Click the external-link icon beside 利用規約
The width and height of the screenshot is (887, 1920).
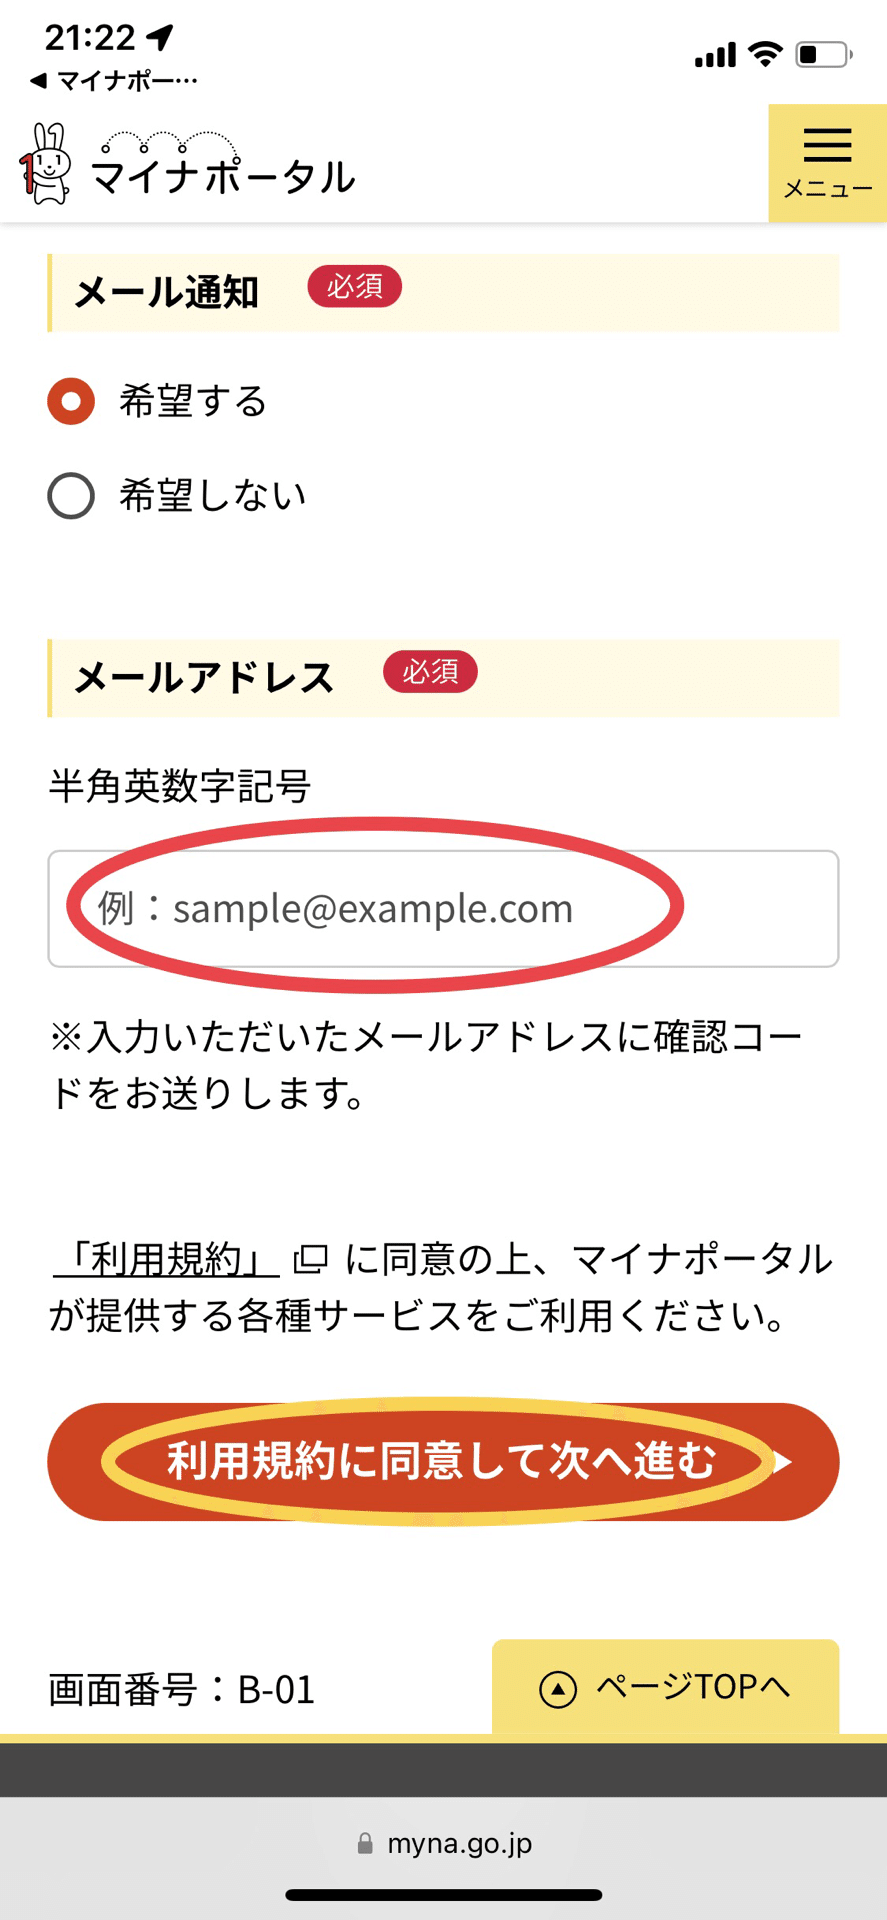point(310,1259)
